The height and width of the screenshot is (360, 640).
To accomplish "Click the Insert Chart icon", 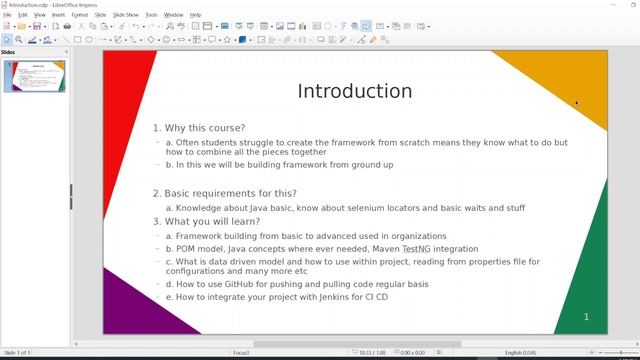I will click(x=302, y=26).
